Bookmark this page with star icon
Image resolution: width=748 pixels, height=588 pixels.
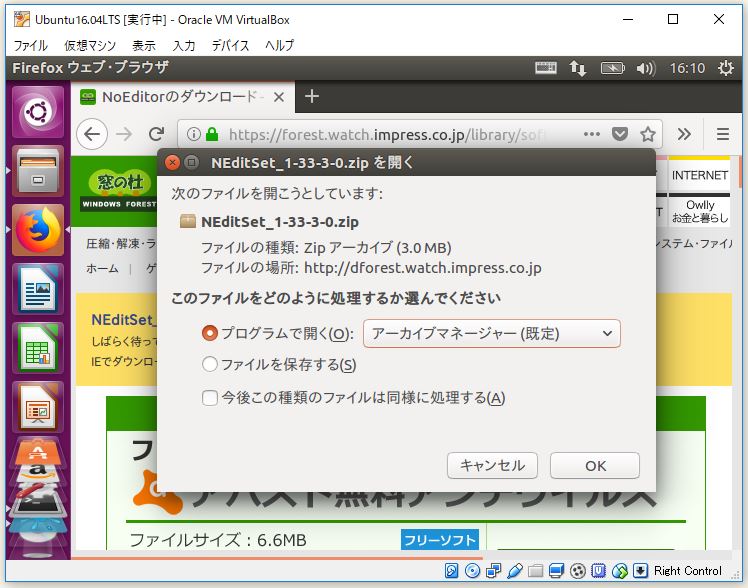tap(647, 134)
